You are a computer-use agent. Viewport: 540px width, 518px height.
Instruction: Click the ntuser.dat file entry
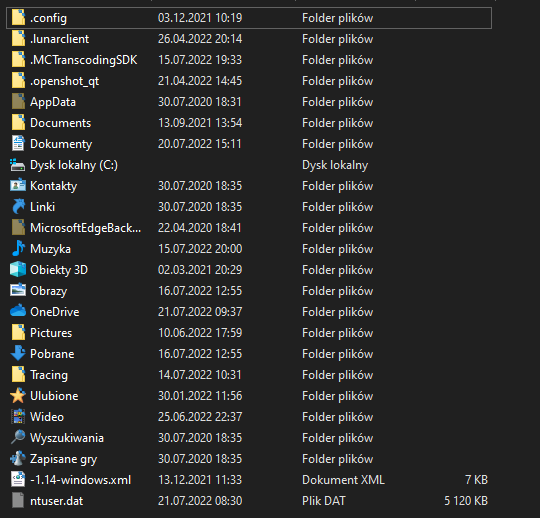tap(249, 501)
